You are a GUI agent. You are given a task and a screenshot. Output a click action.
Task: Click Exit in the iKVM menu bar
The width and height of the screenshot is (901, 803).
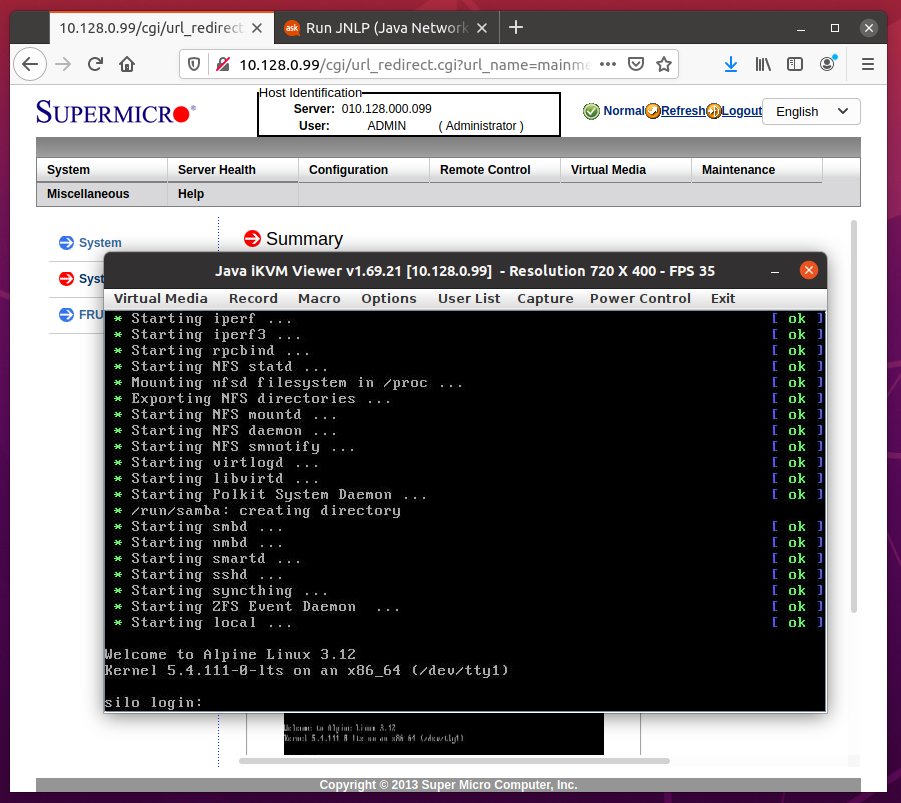[x=723, y=298]
